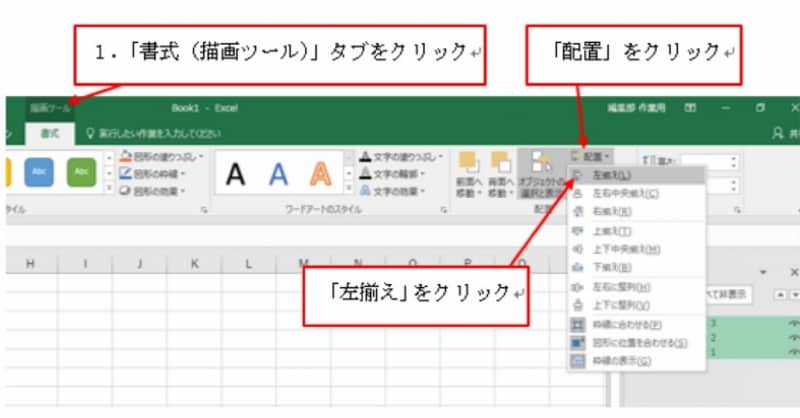This screenshot has width=800, height=418.
Task: Apply the blue A WordArt style
Action: pos(278,174)
